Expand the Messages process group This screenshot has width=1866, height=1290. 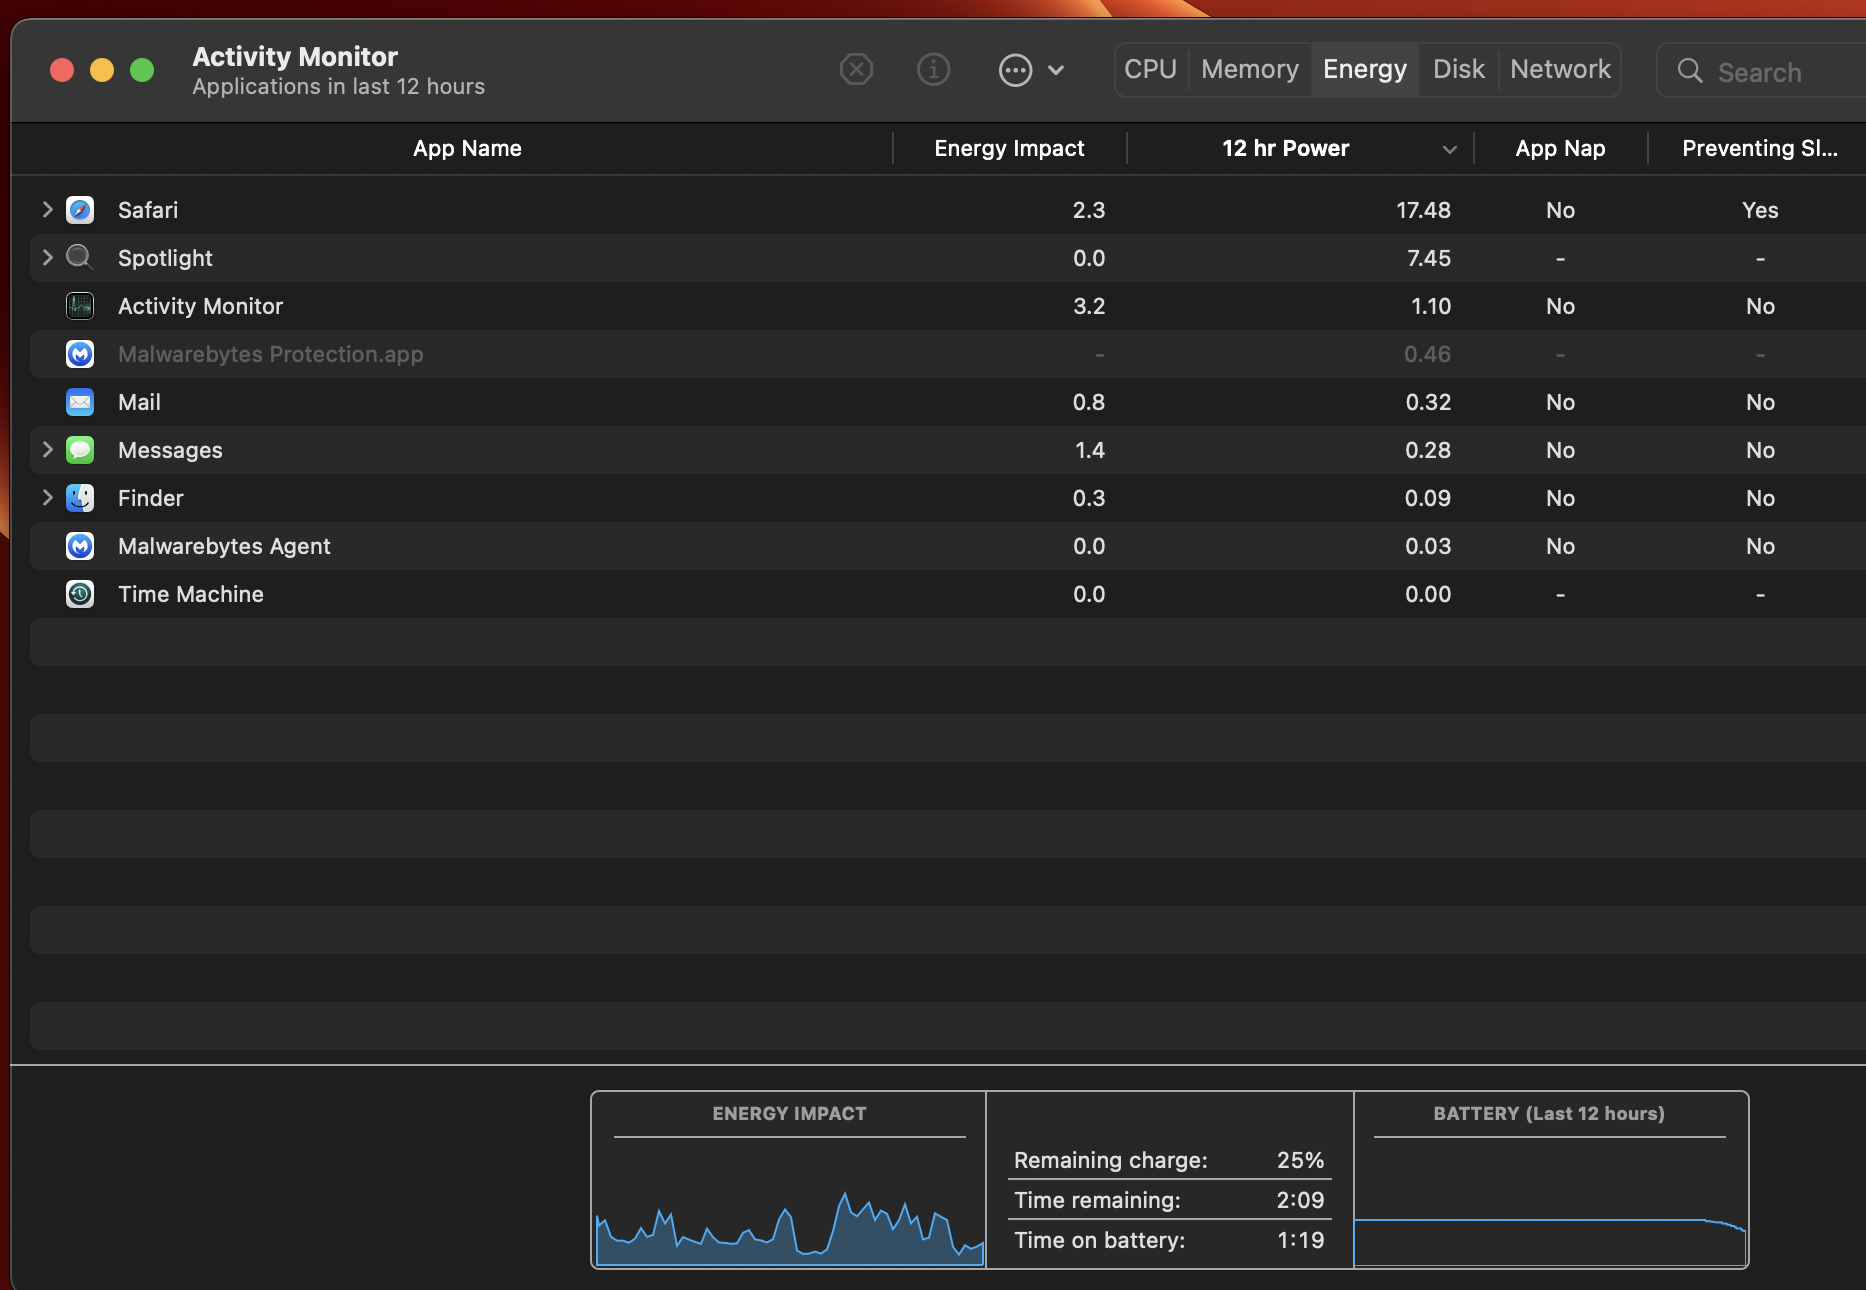tap(47, 449)
